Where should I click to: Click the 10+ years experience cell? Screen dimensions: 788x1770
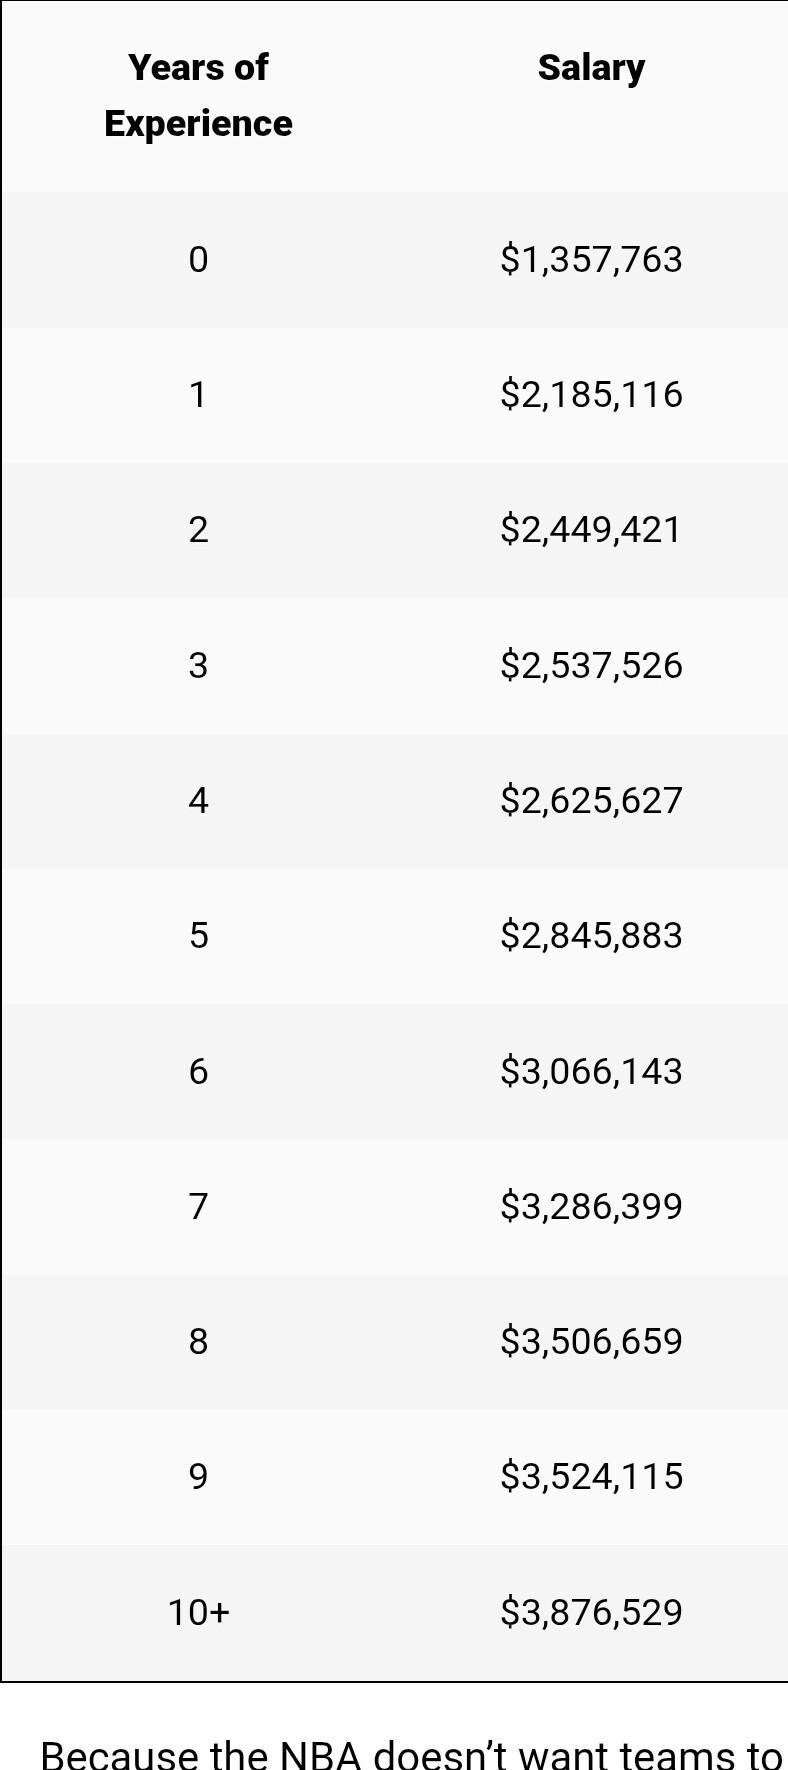tap(198, 1613)
